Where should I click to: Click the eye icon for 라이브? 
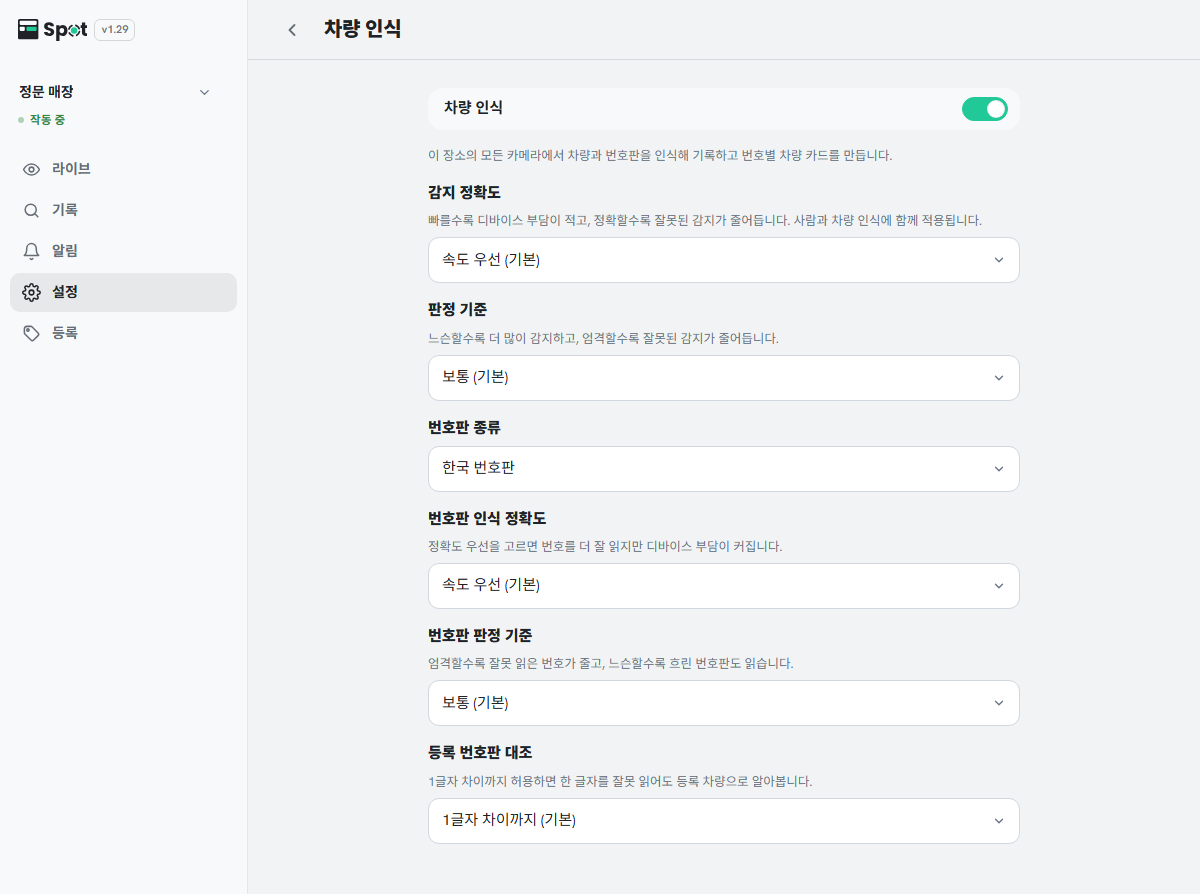pyautogui.click(x=32, y=169)
